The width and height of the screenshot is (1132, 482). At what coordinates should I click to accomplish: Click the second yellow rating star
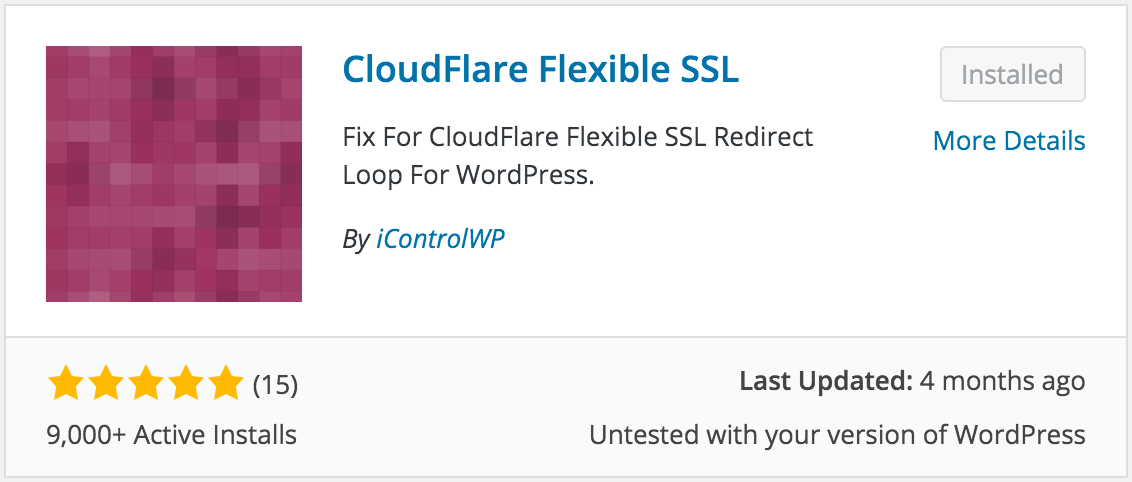(x=105, y=383)
